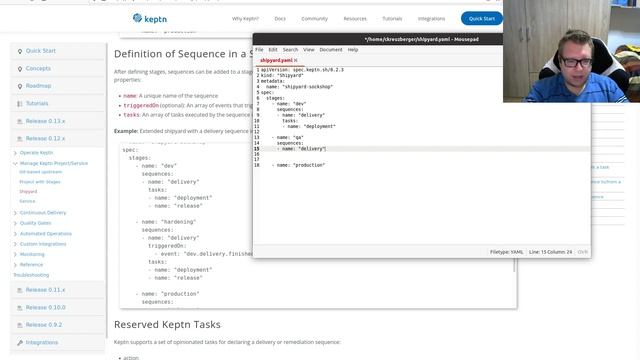Open Release 0.10.0 docs section

point(45,307)
